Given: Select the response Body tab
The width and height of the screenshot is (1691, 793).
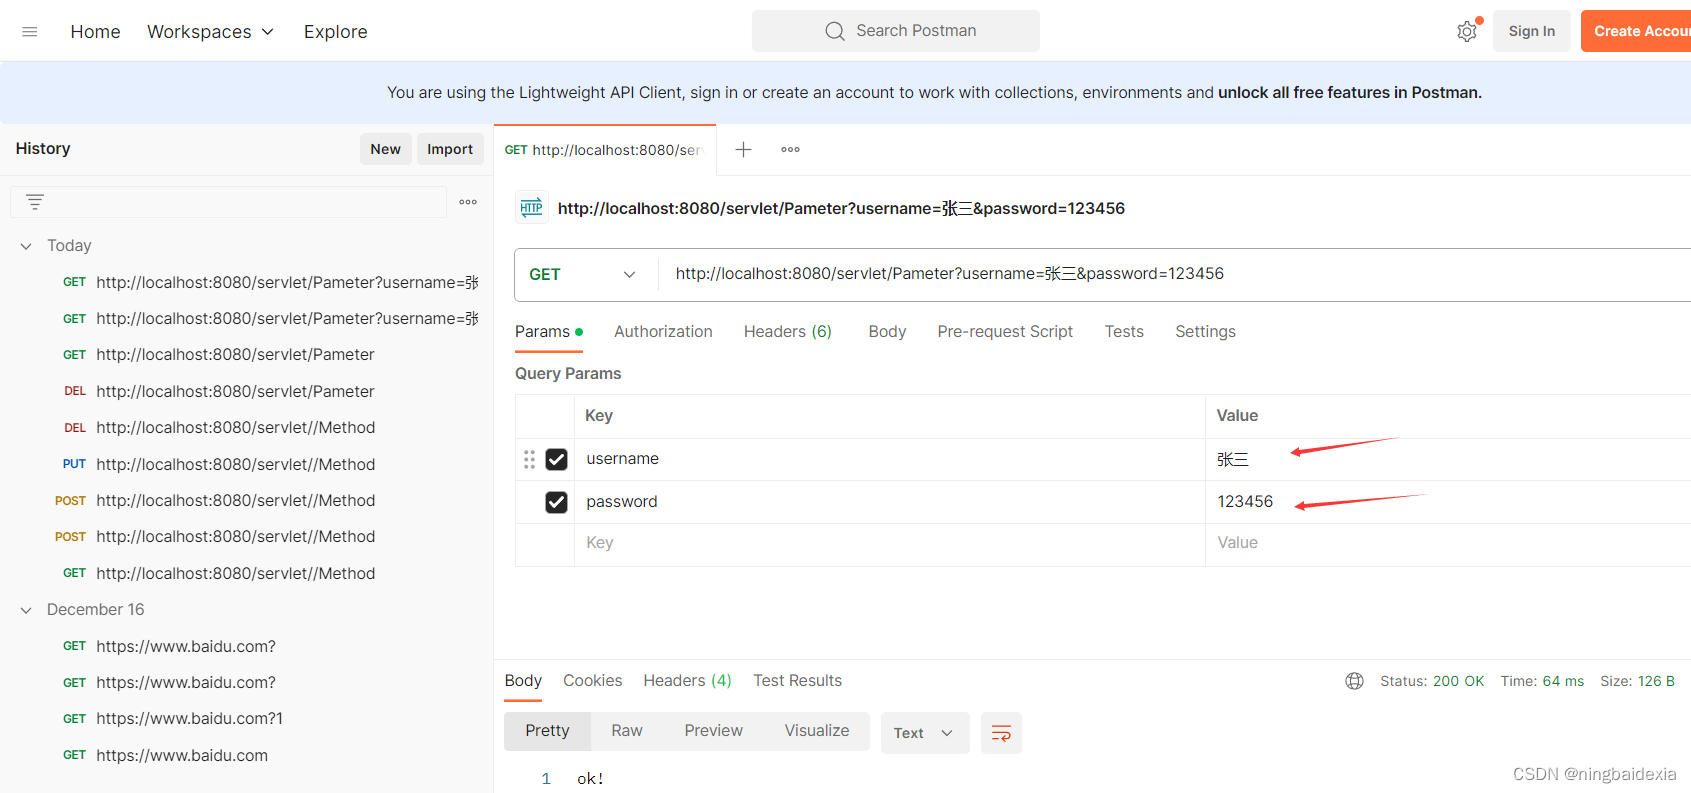Looking at the screenshot, I should pos(523,681).
